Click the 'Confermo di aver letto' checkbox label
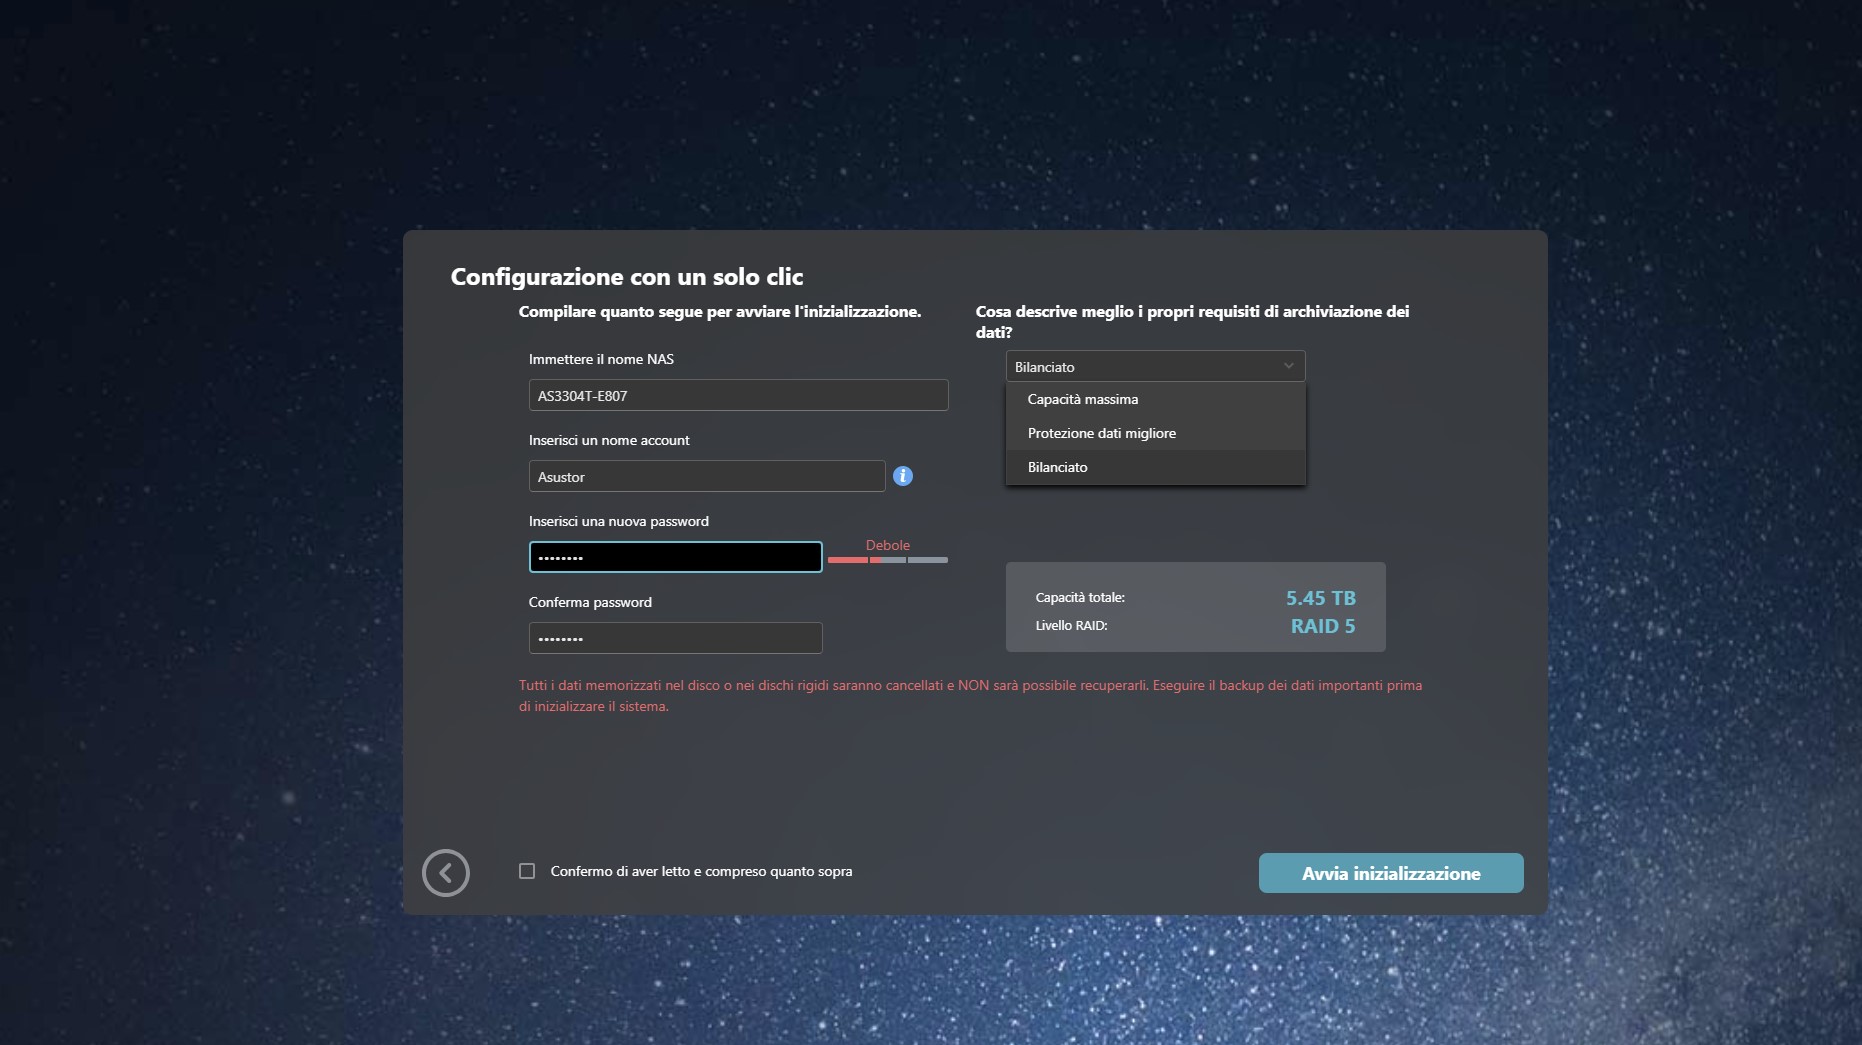This screenshot has width=1862, height=1045. coord(701,871)
